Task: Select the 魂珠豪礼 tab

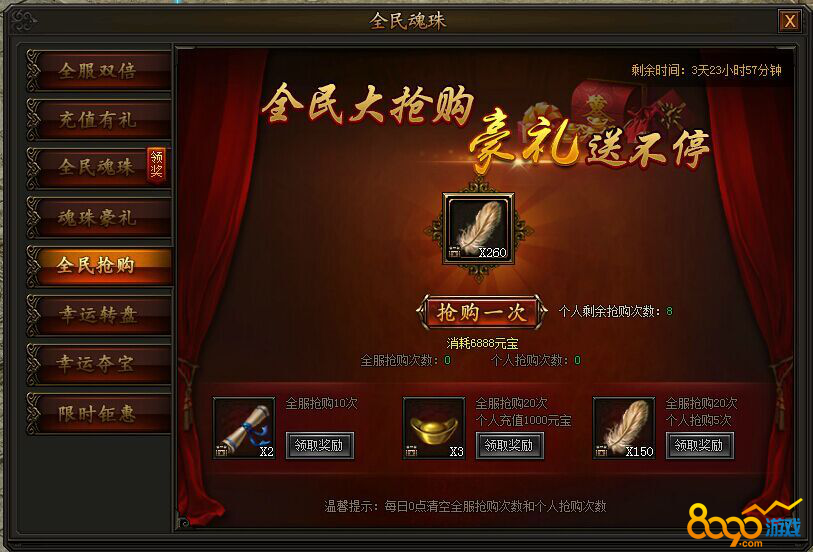Action: coord(99,218)
